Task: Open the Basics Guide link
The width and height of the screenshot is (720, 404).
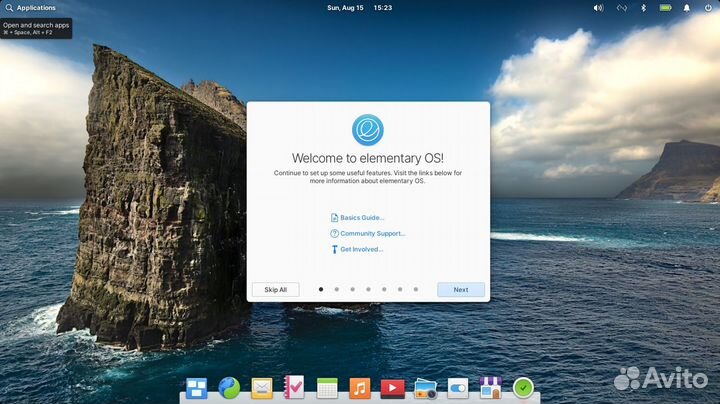Action: point(361,217)
